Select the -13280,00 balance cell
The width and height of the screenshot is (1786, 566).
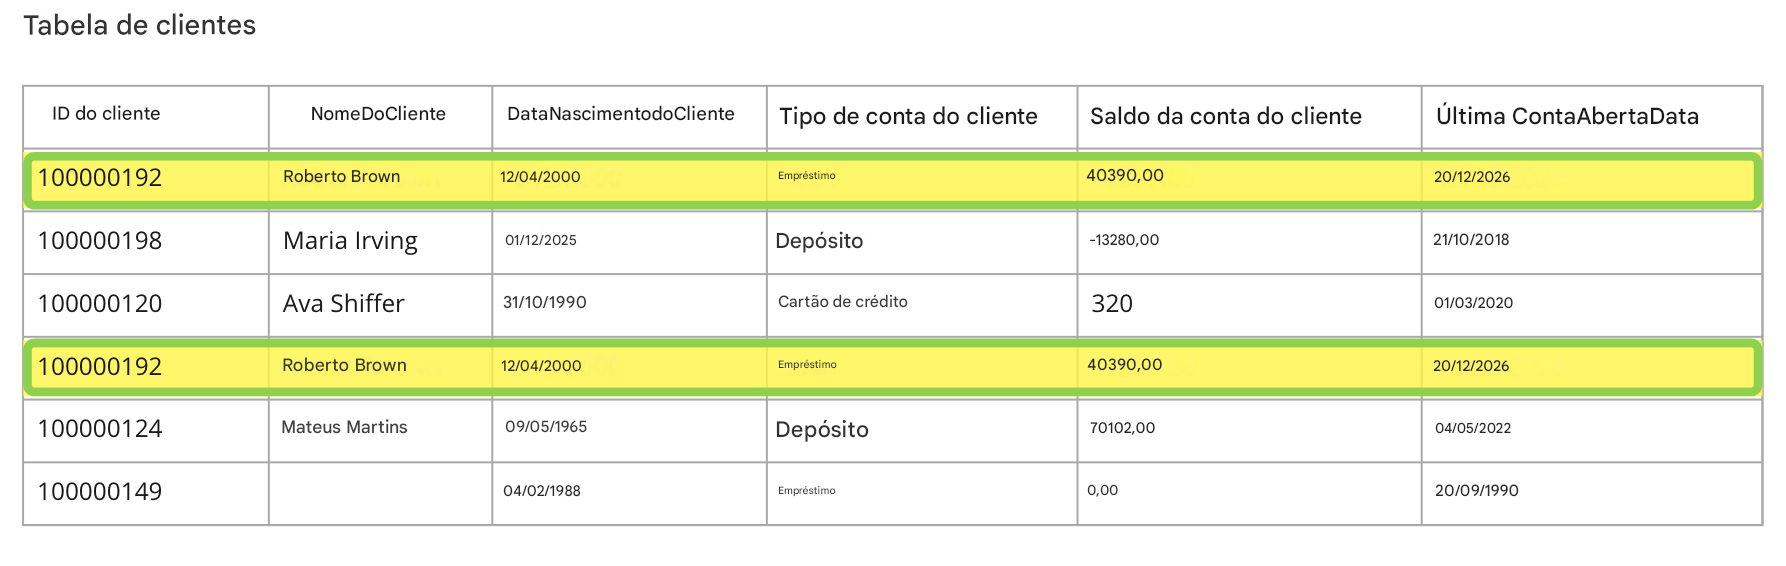click(x=1124, y=240)
